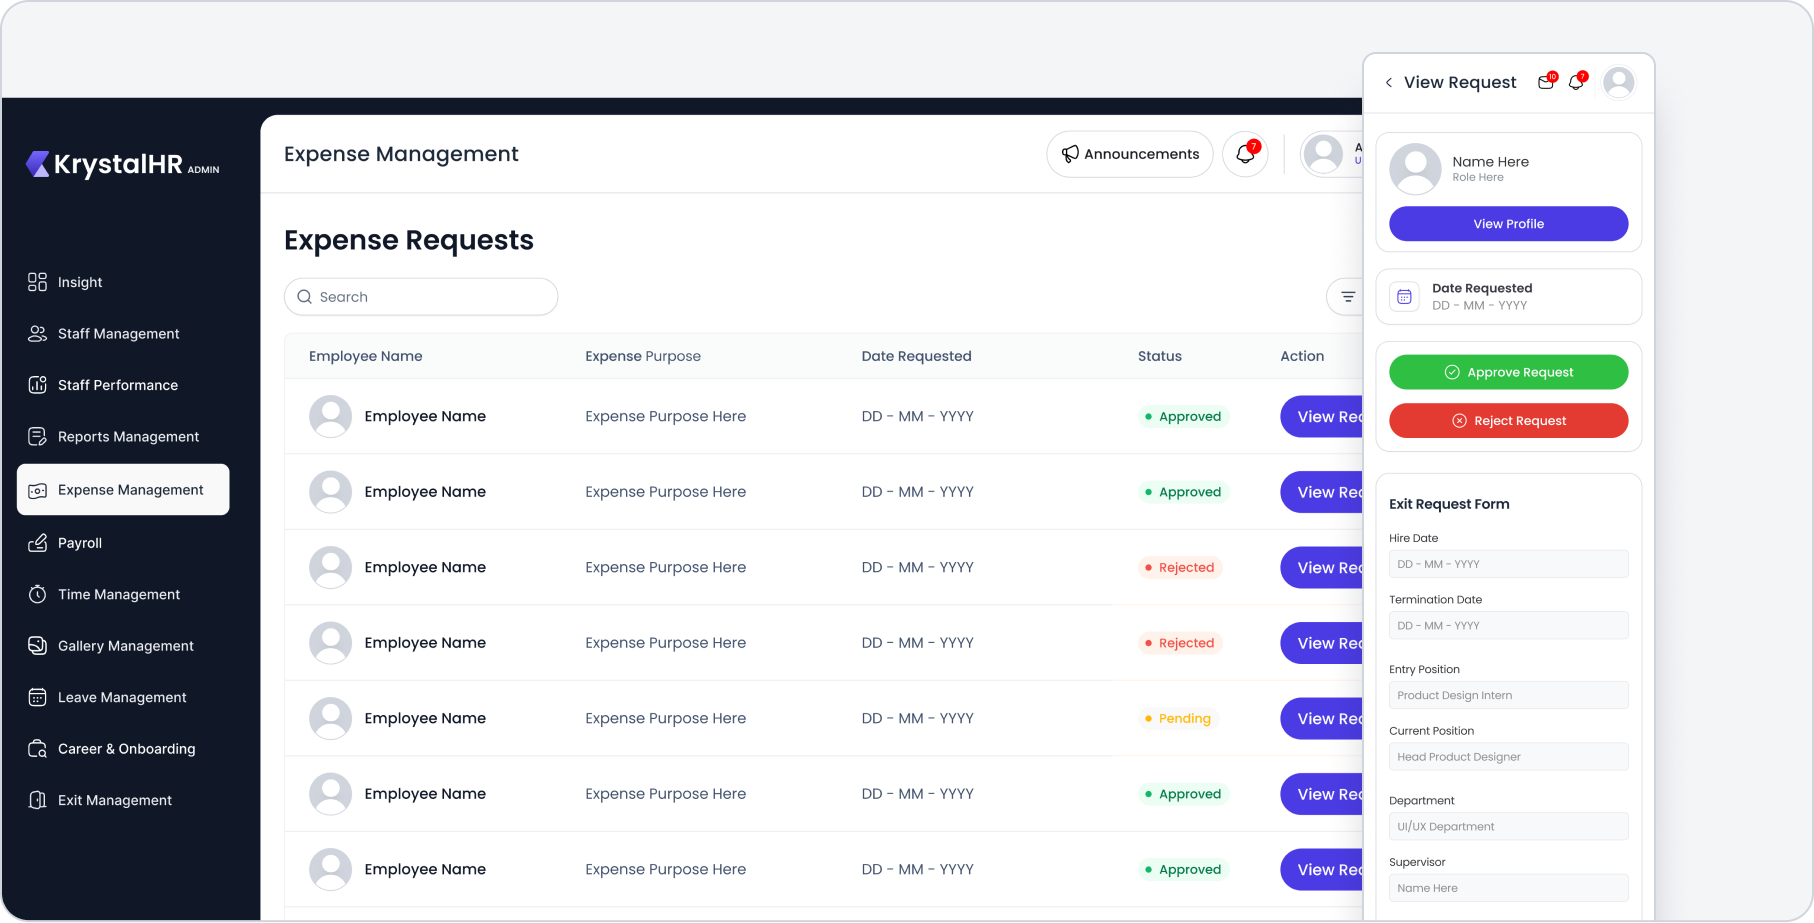Open the profile avatar in View Request header
Image resolution: width=1814 pixels, height=923 pixels.
(x=1618, y=83)
